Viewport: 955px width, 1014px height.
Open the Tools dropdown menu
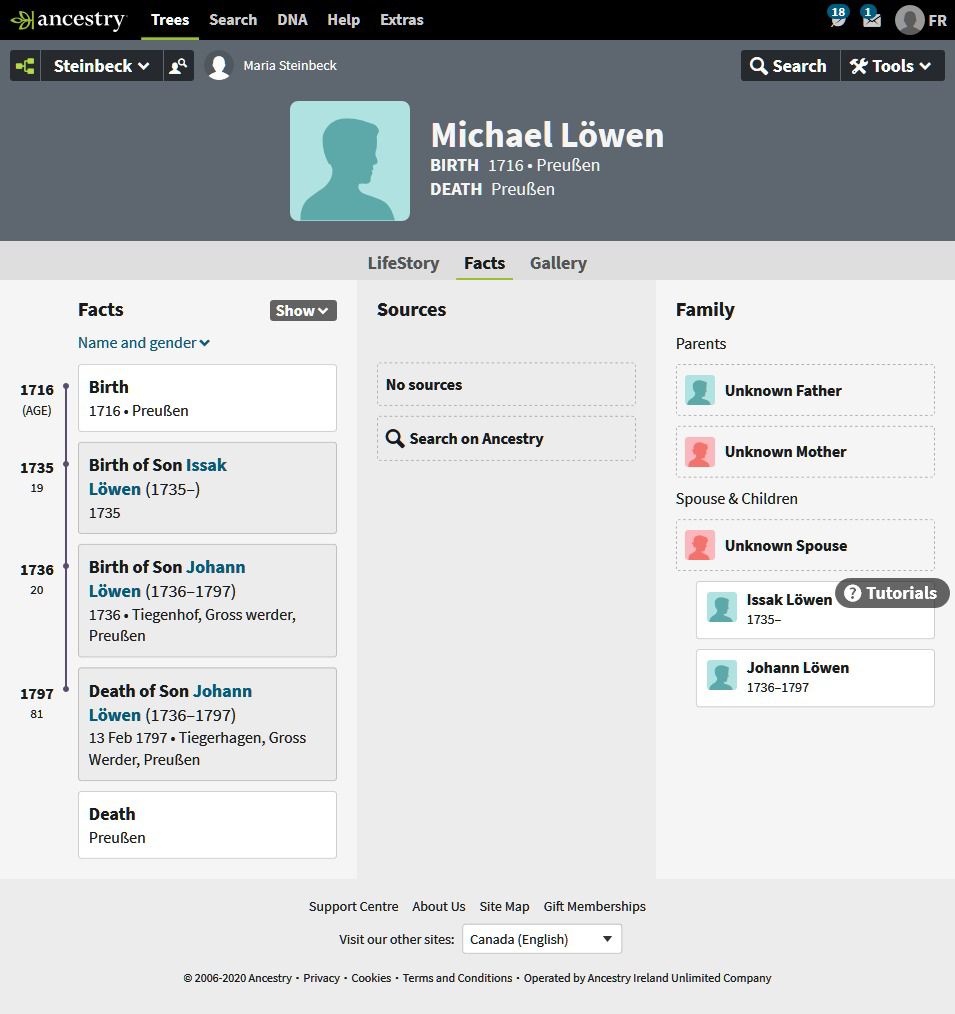coord(892,66)
